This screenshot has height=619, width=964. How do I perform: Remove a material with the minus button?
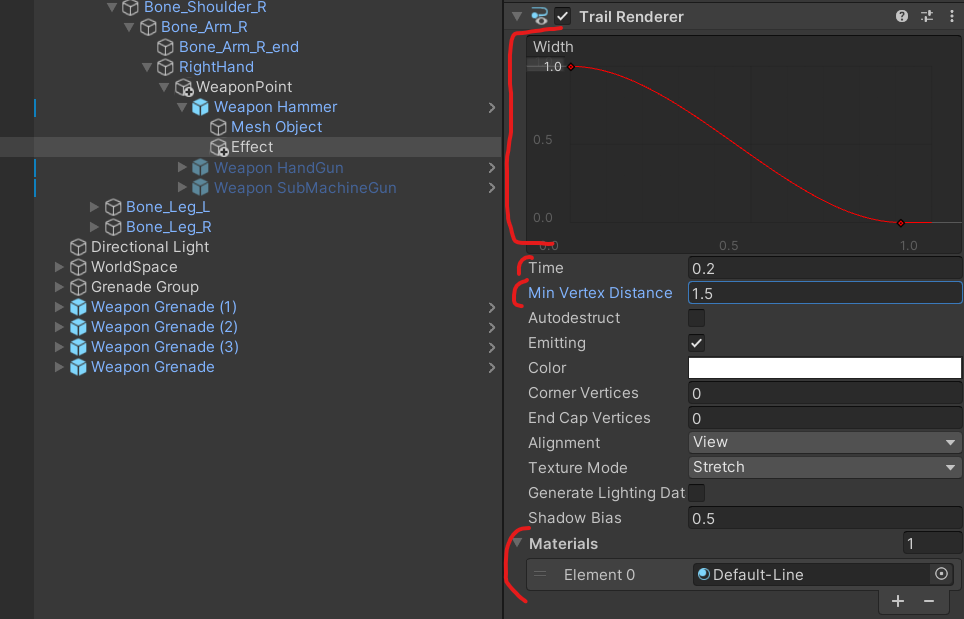coord(929,601)
